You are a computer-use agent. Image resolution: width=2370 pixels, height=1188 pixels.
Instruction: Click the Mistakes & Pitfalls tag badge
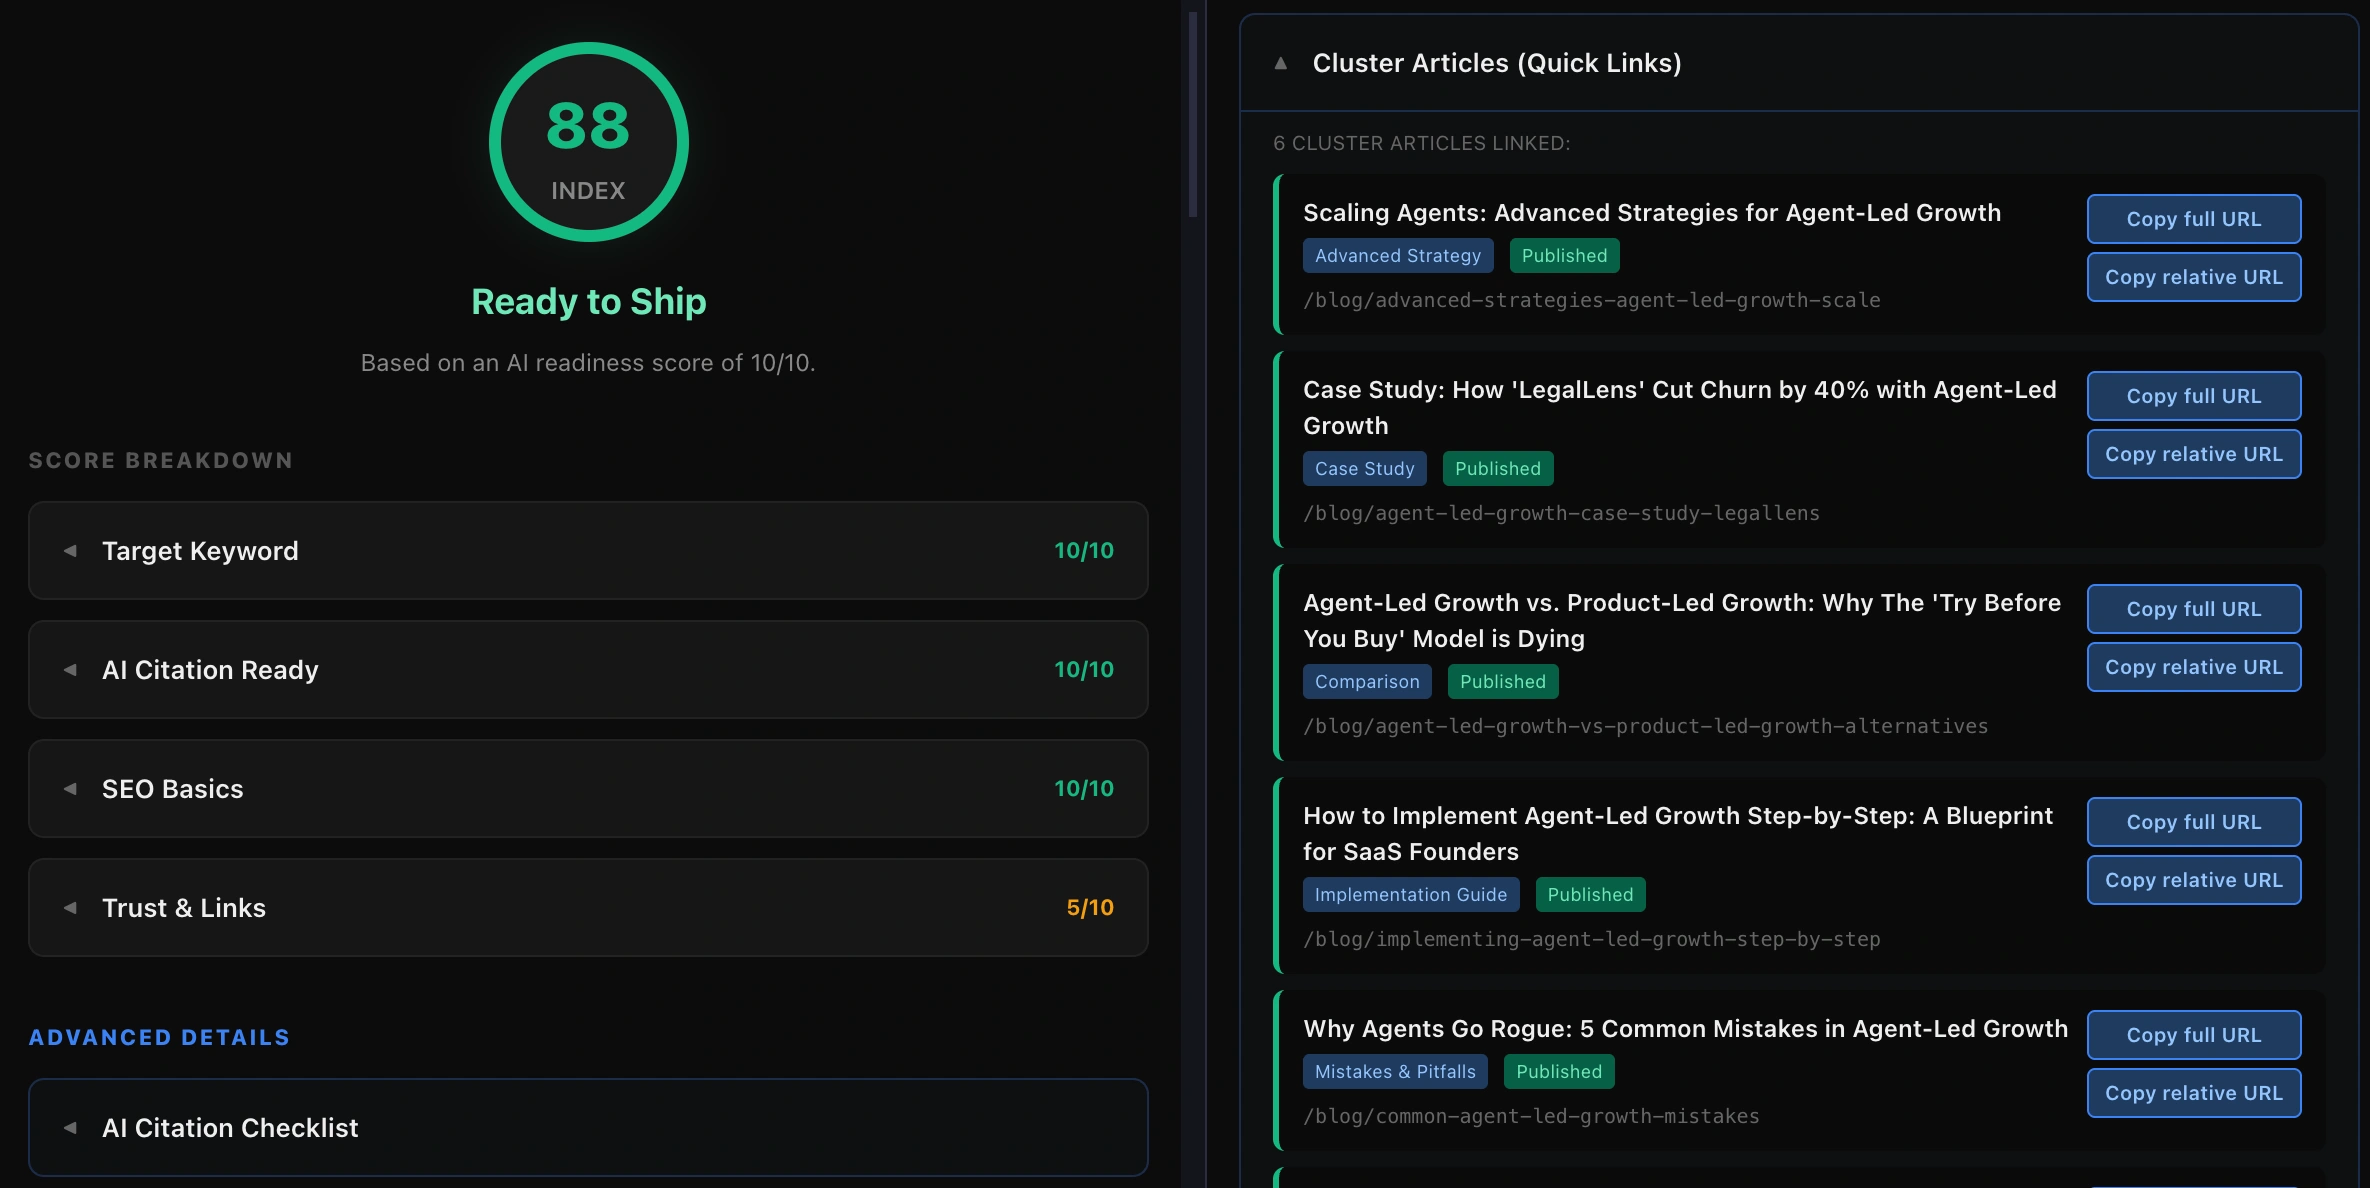tap(1394, 1072)
